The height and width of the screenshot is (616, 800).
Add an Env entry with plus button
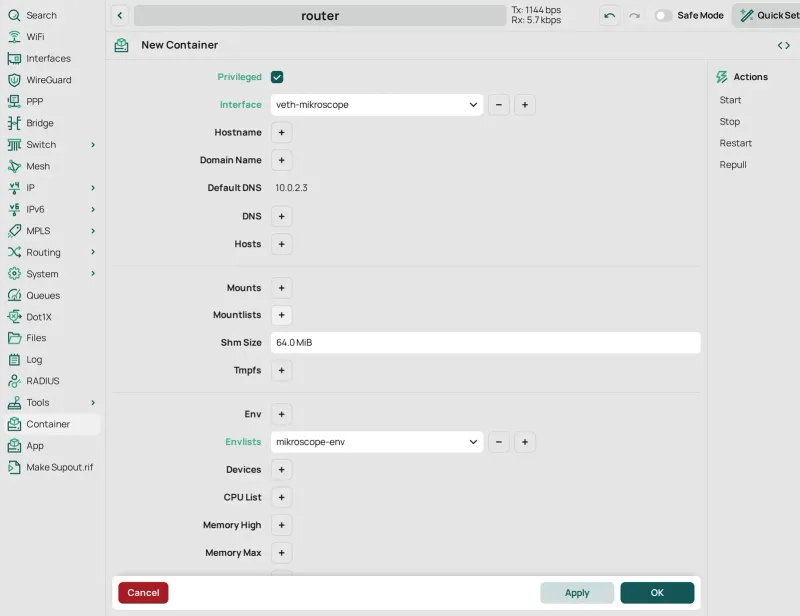coord(282,414)
